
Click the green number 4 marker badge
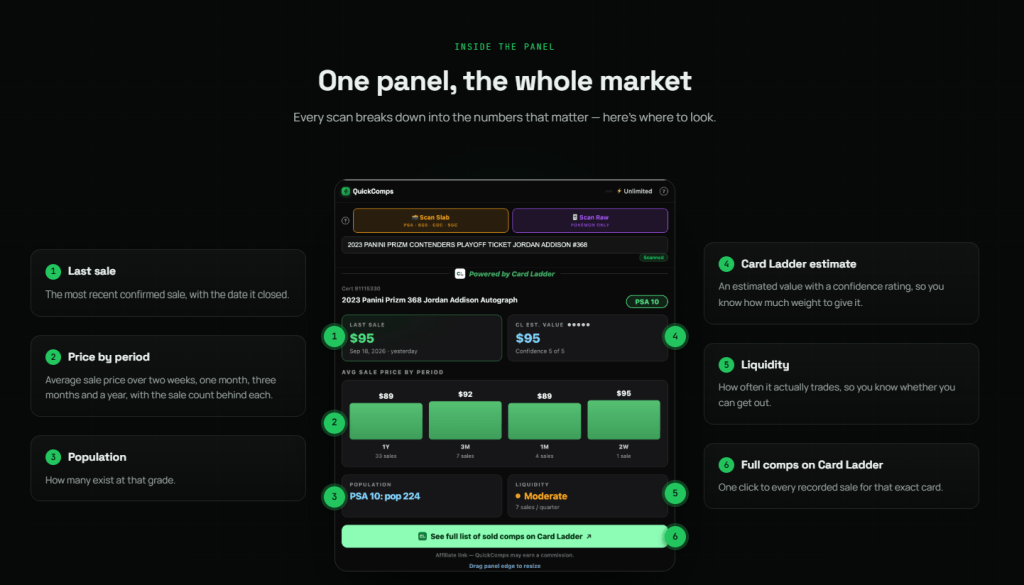click(x=675, y=336)
